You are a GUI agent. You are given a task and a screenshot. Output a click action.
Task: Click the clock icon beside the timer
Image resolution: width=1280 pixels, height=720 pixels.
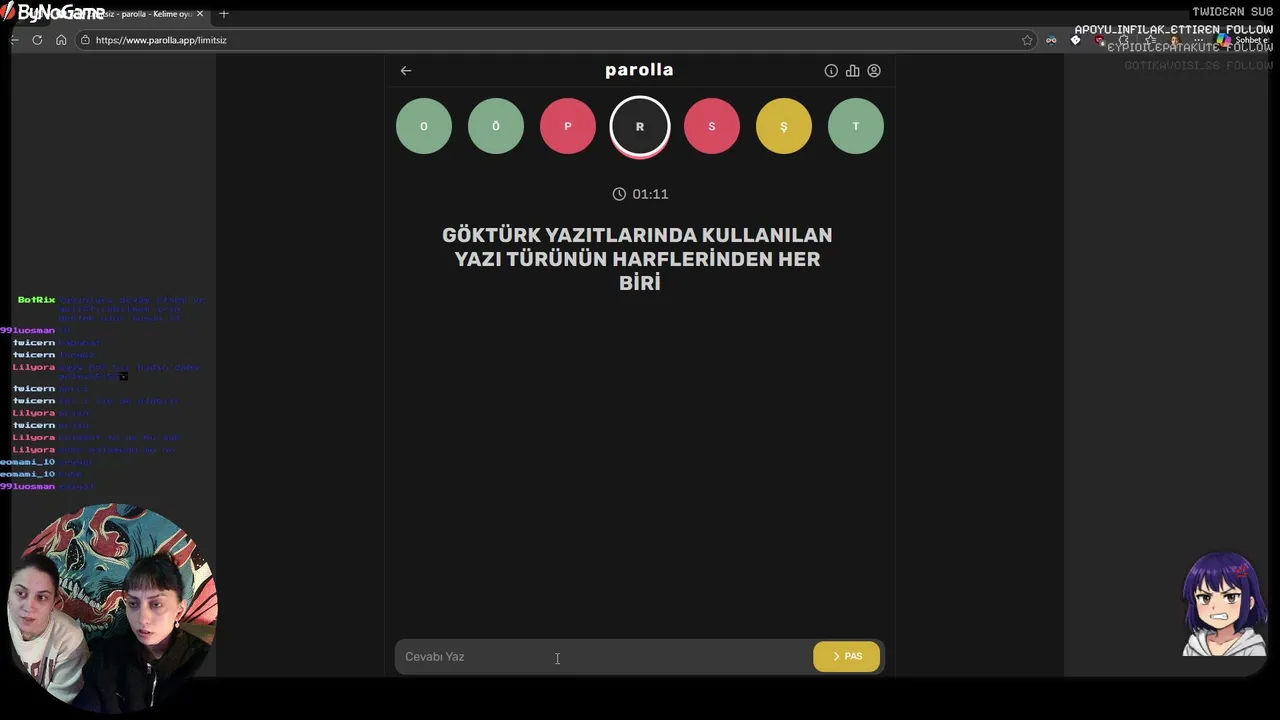click(619, 194)
